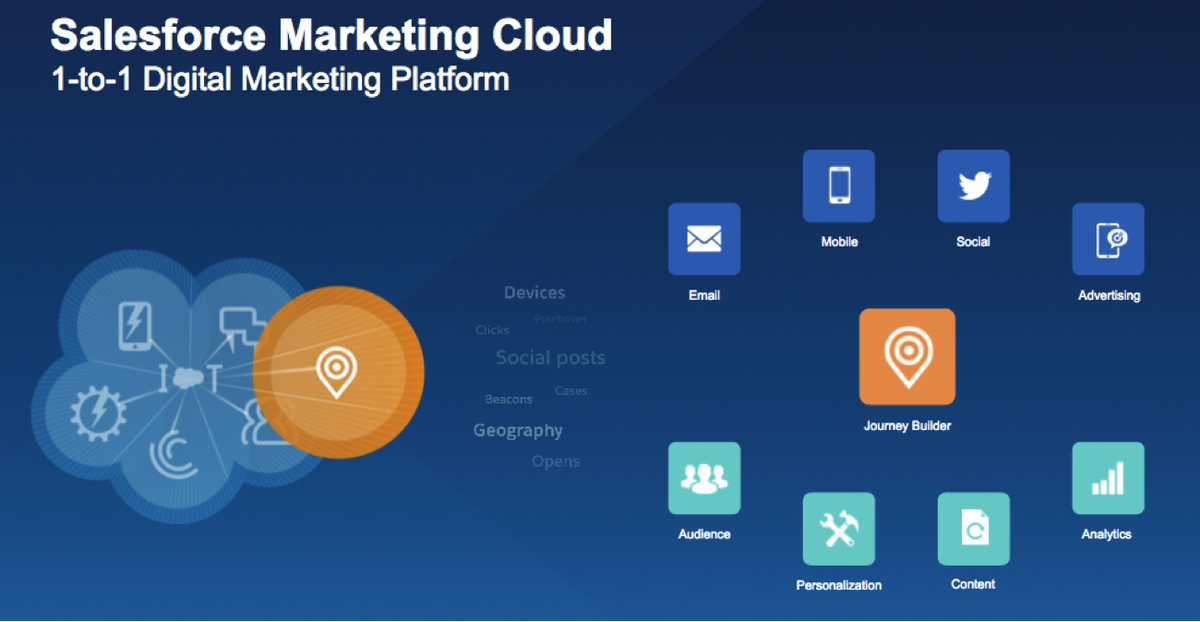Open the Social Twitter bird icon
Image resolution: width=1200 pixels, height=622 pixels.
click(973, 186)
